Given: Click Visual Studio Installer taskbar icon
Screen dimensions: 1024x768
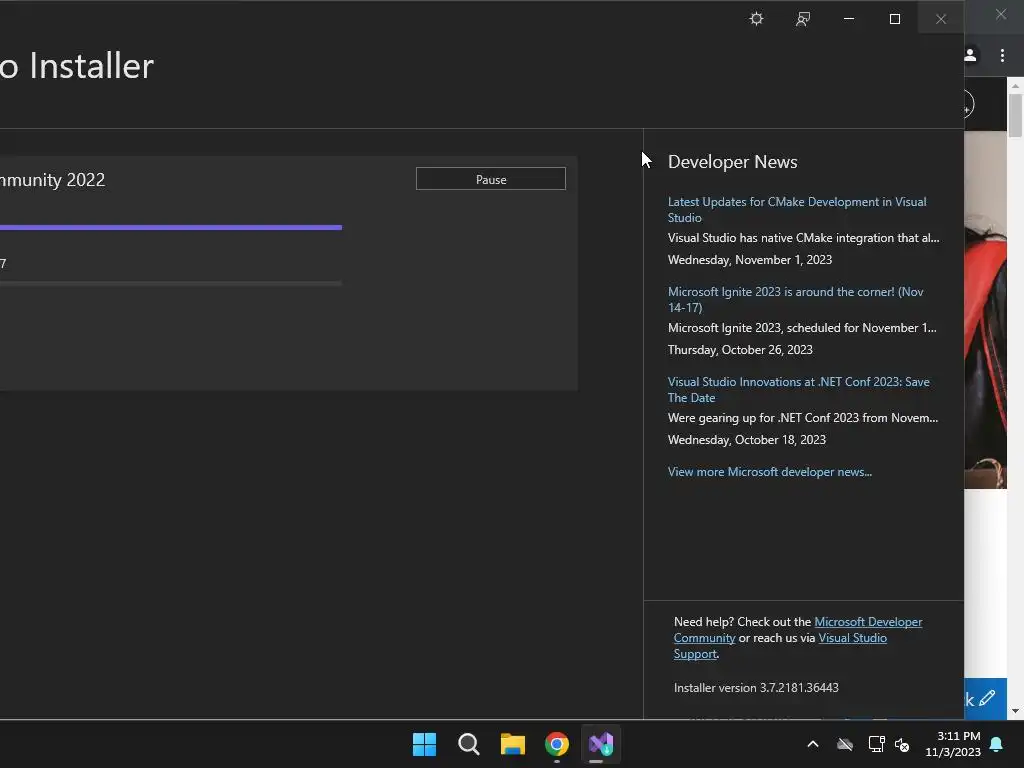Looking at the screenshot, I should (601, 744).
